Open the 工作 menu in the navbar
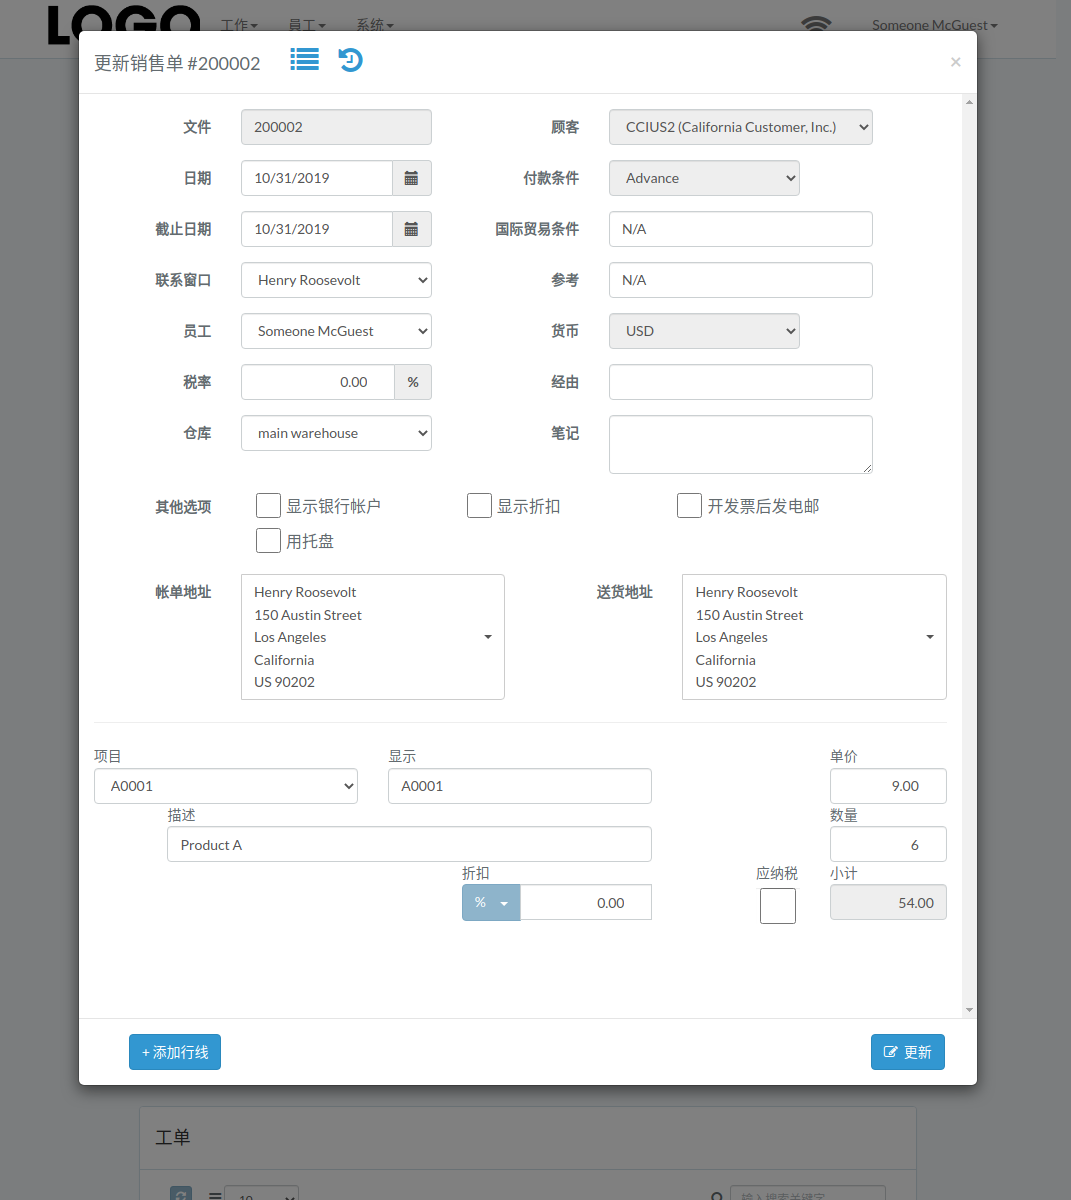Viewport: 1071px width, 1200px height. [239, 25]
